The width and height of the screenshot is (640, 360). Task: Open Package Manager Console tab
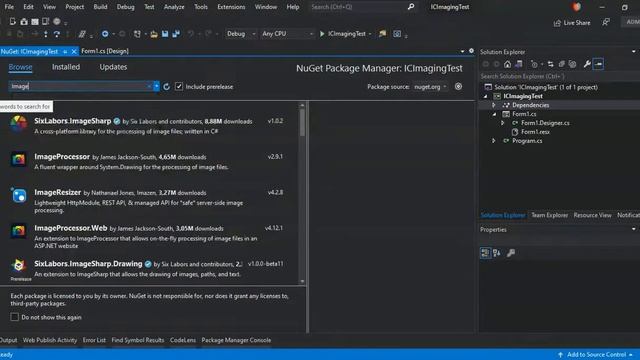236,340
